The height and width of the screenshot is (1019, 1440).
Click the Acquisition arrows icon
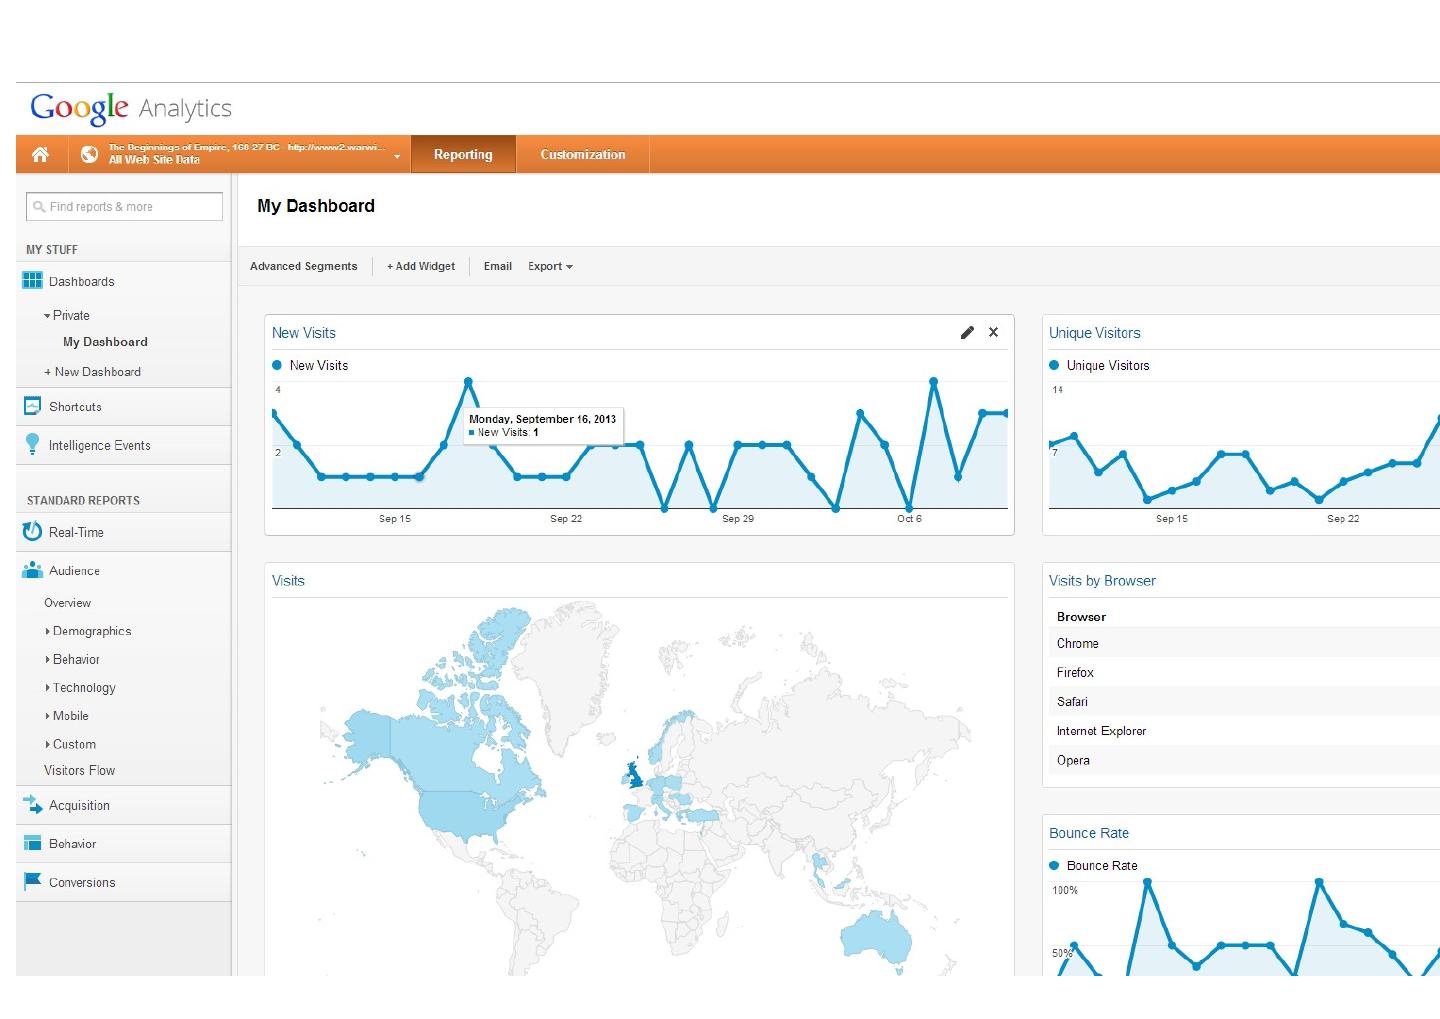[x=32, y=805]
